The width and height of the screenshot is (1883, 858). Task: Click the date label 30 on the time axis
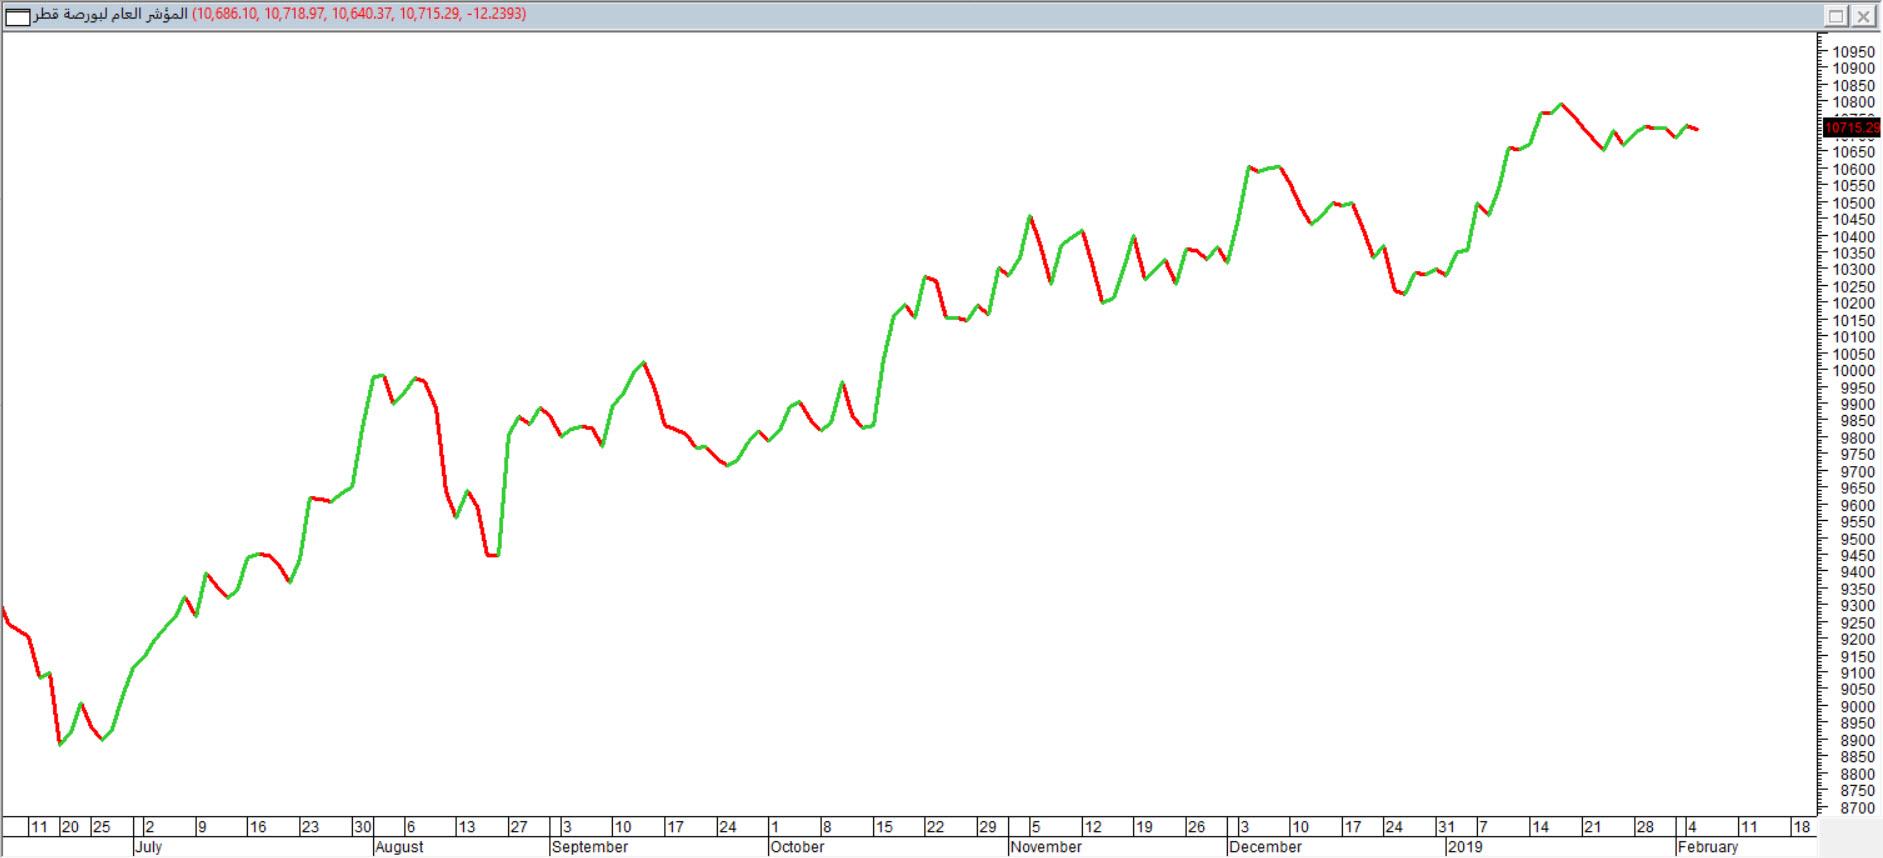362,827
